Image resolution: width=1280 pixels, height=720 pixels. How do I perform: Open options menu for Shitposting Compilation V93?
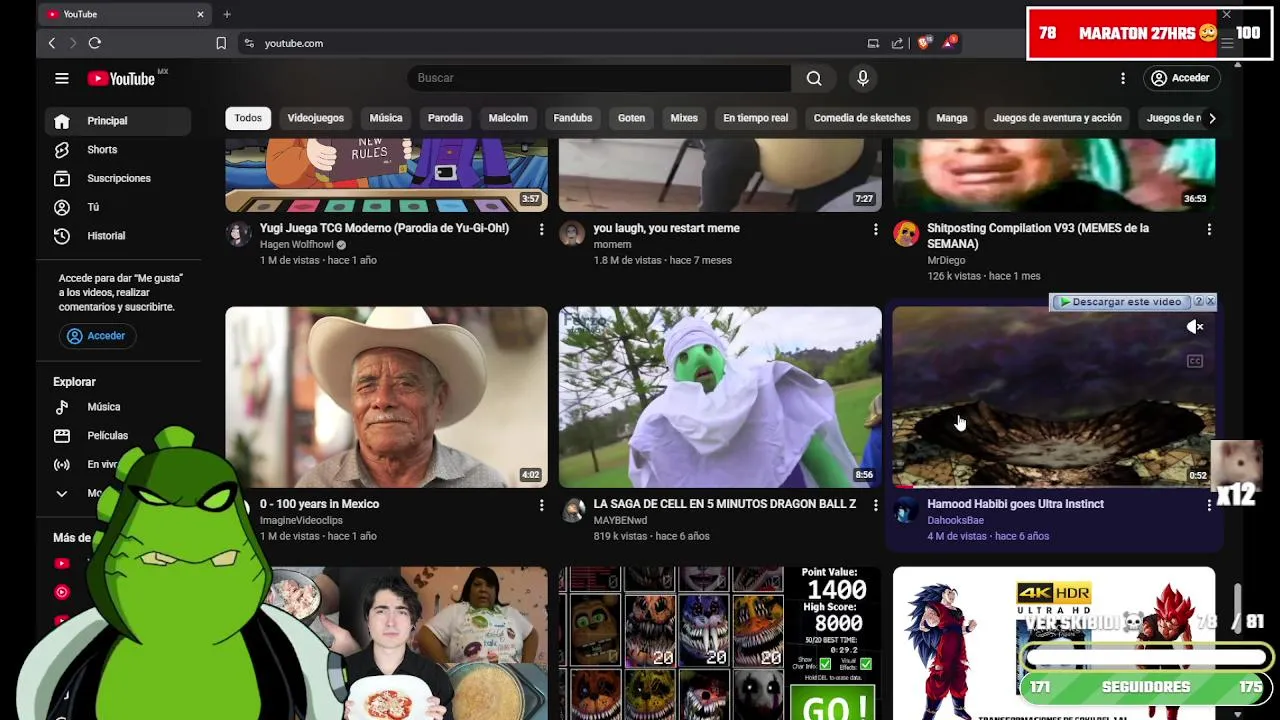1209,230
